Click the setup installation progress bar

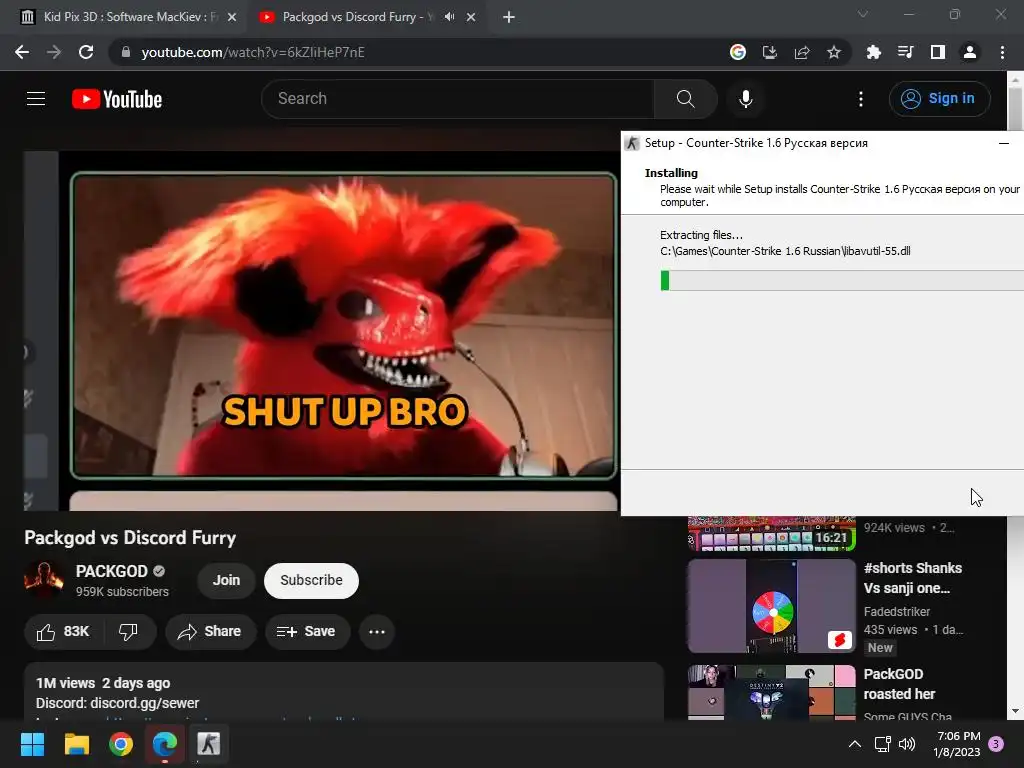(x=842, y=281)
